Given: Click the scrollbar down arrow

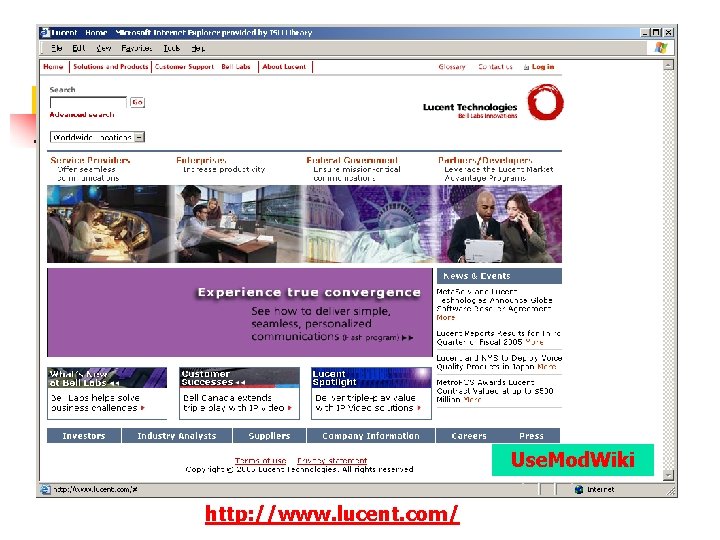Looking at the screenshot, I should tap(669, 475).
